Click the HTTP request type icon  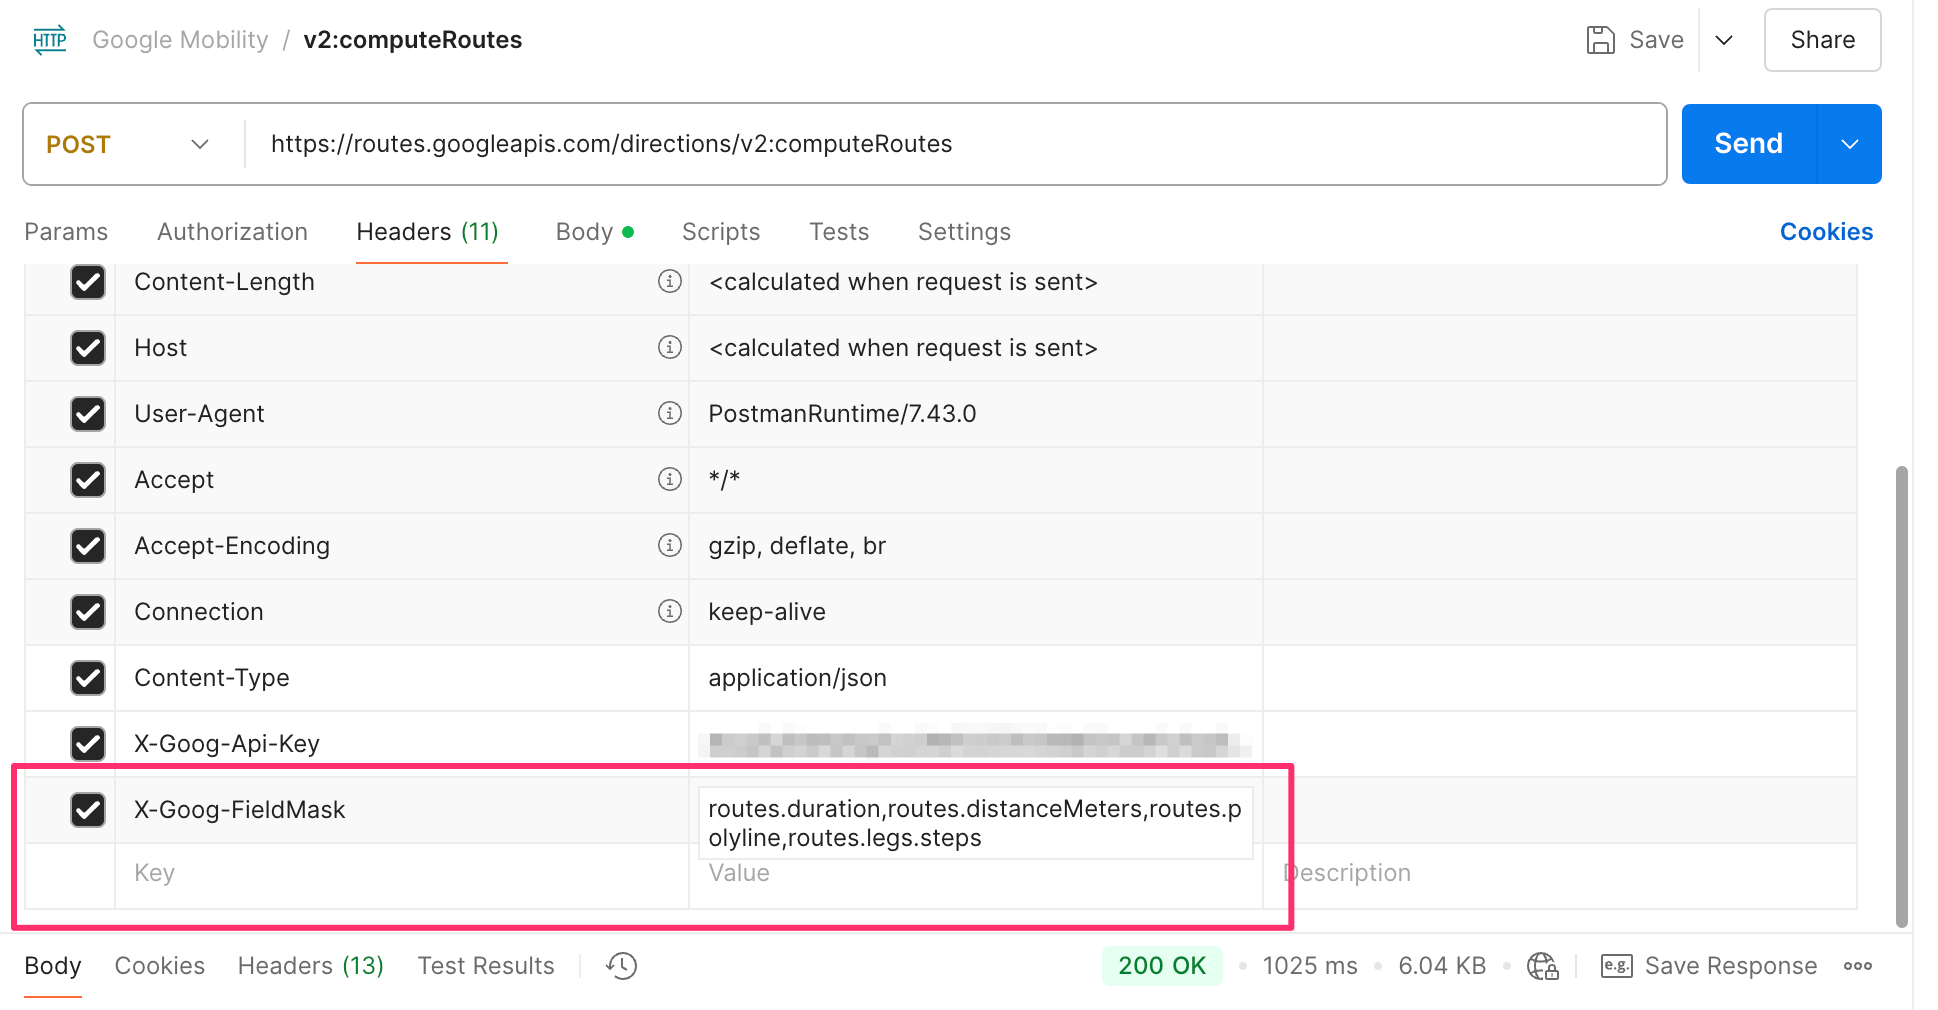(49, 39)
